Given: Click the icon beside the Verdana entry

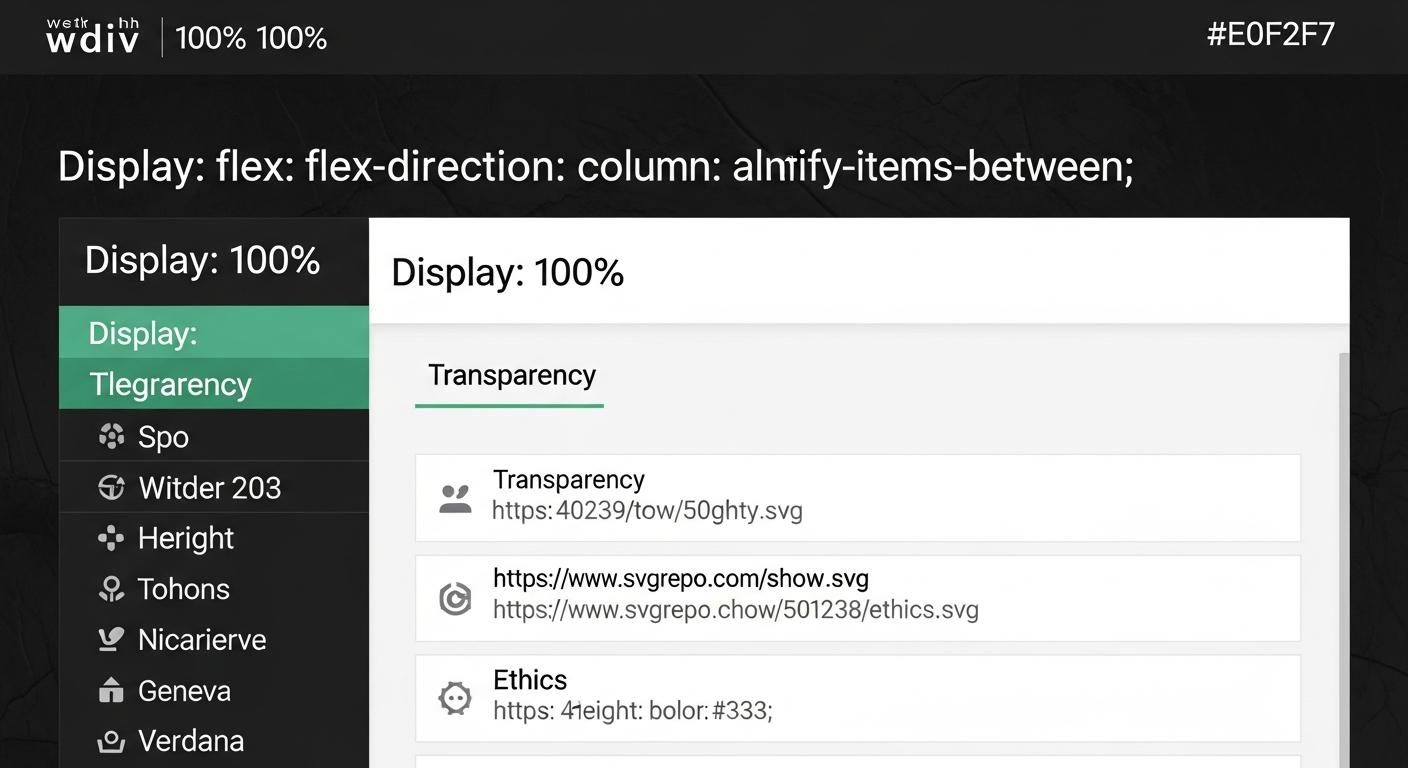Looking at the screenshot, I should click(x=111, y=742).
